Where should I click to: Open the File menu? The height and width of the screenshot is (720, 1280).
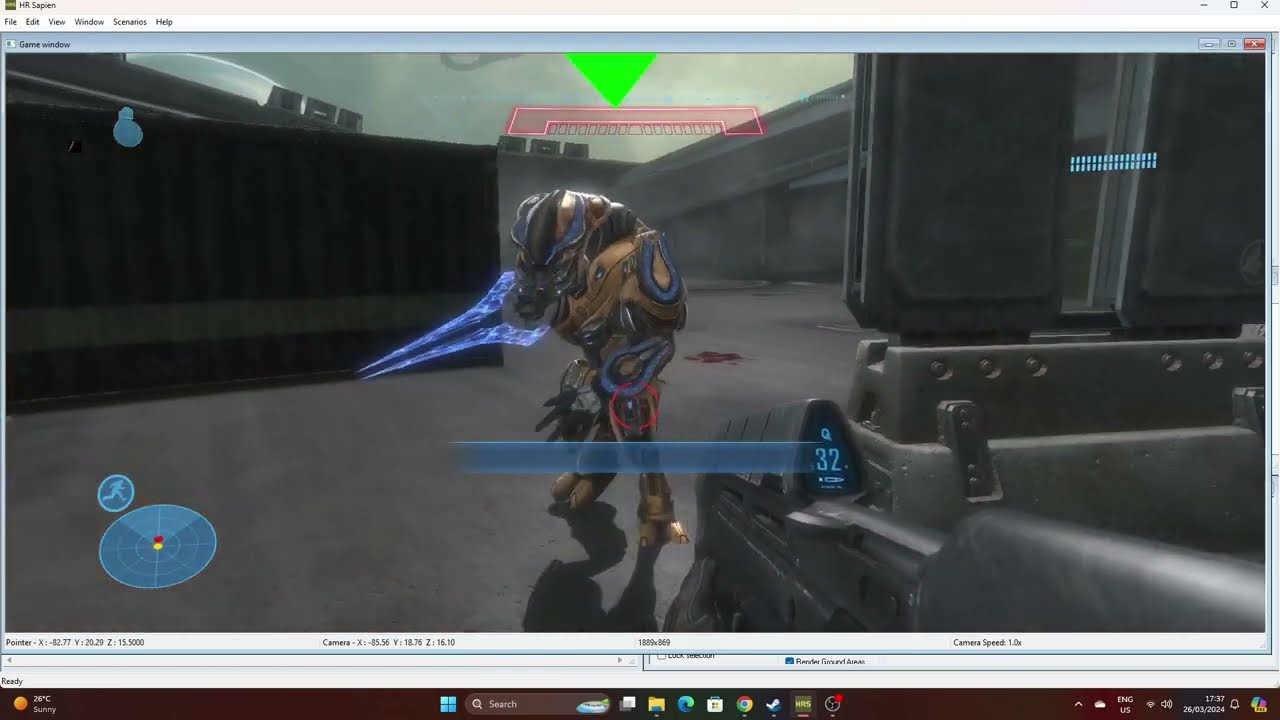pos(10,22)
